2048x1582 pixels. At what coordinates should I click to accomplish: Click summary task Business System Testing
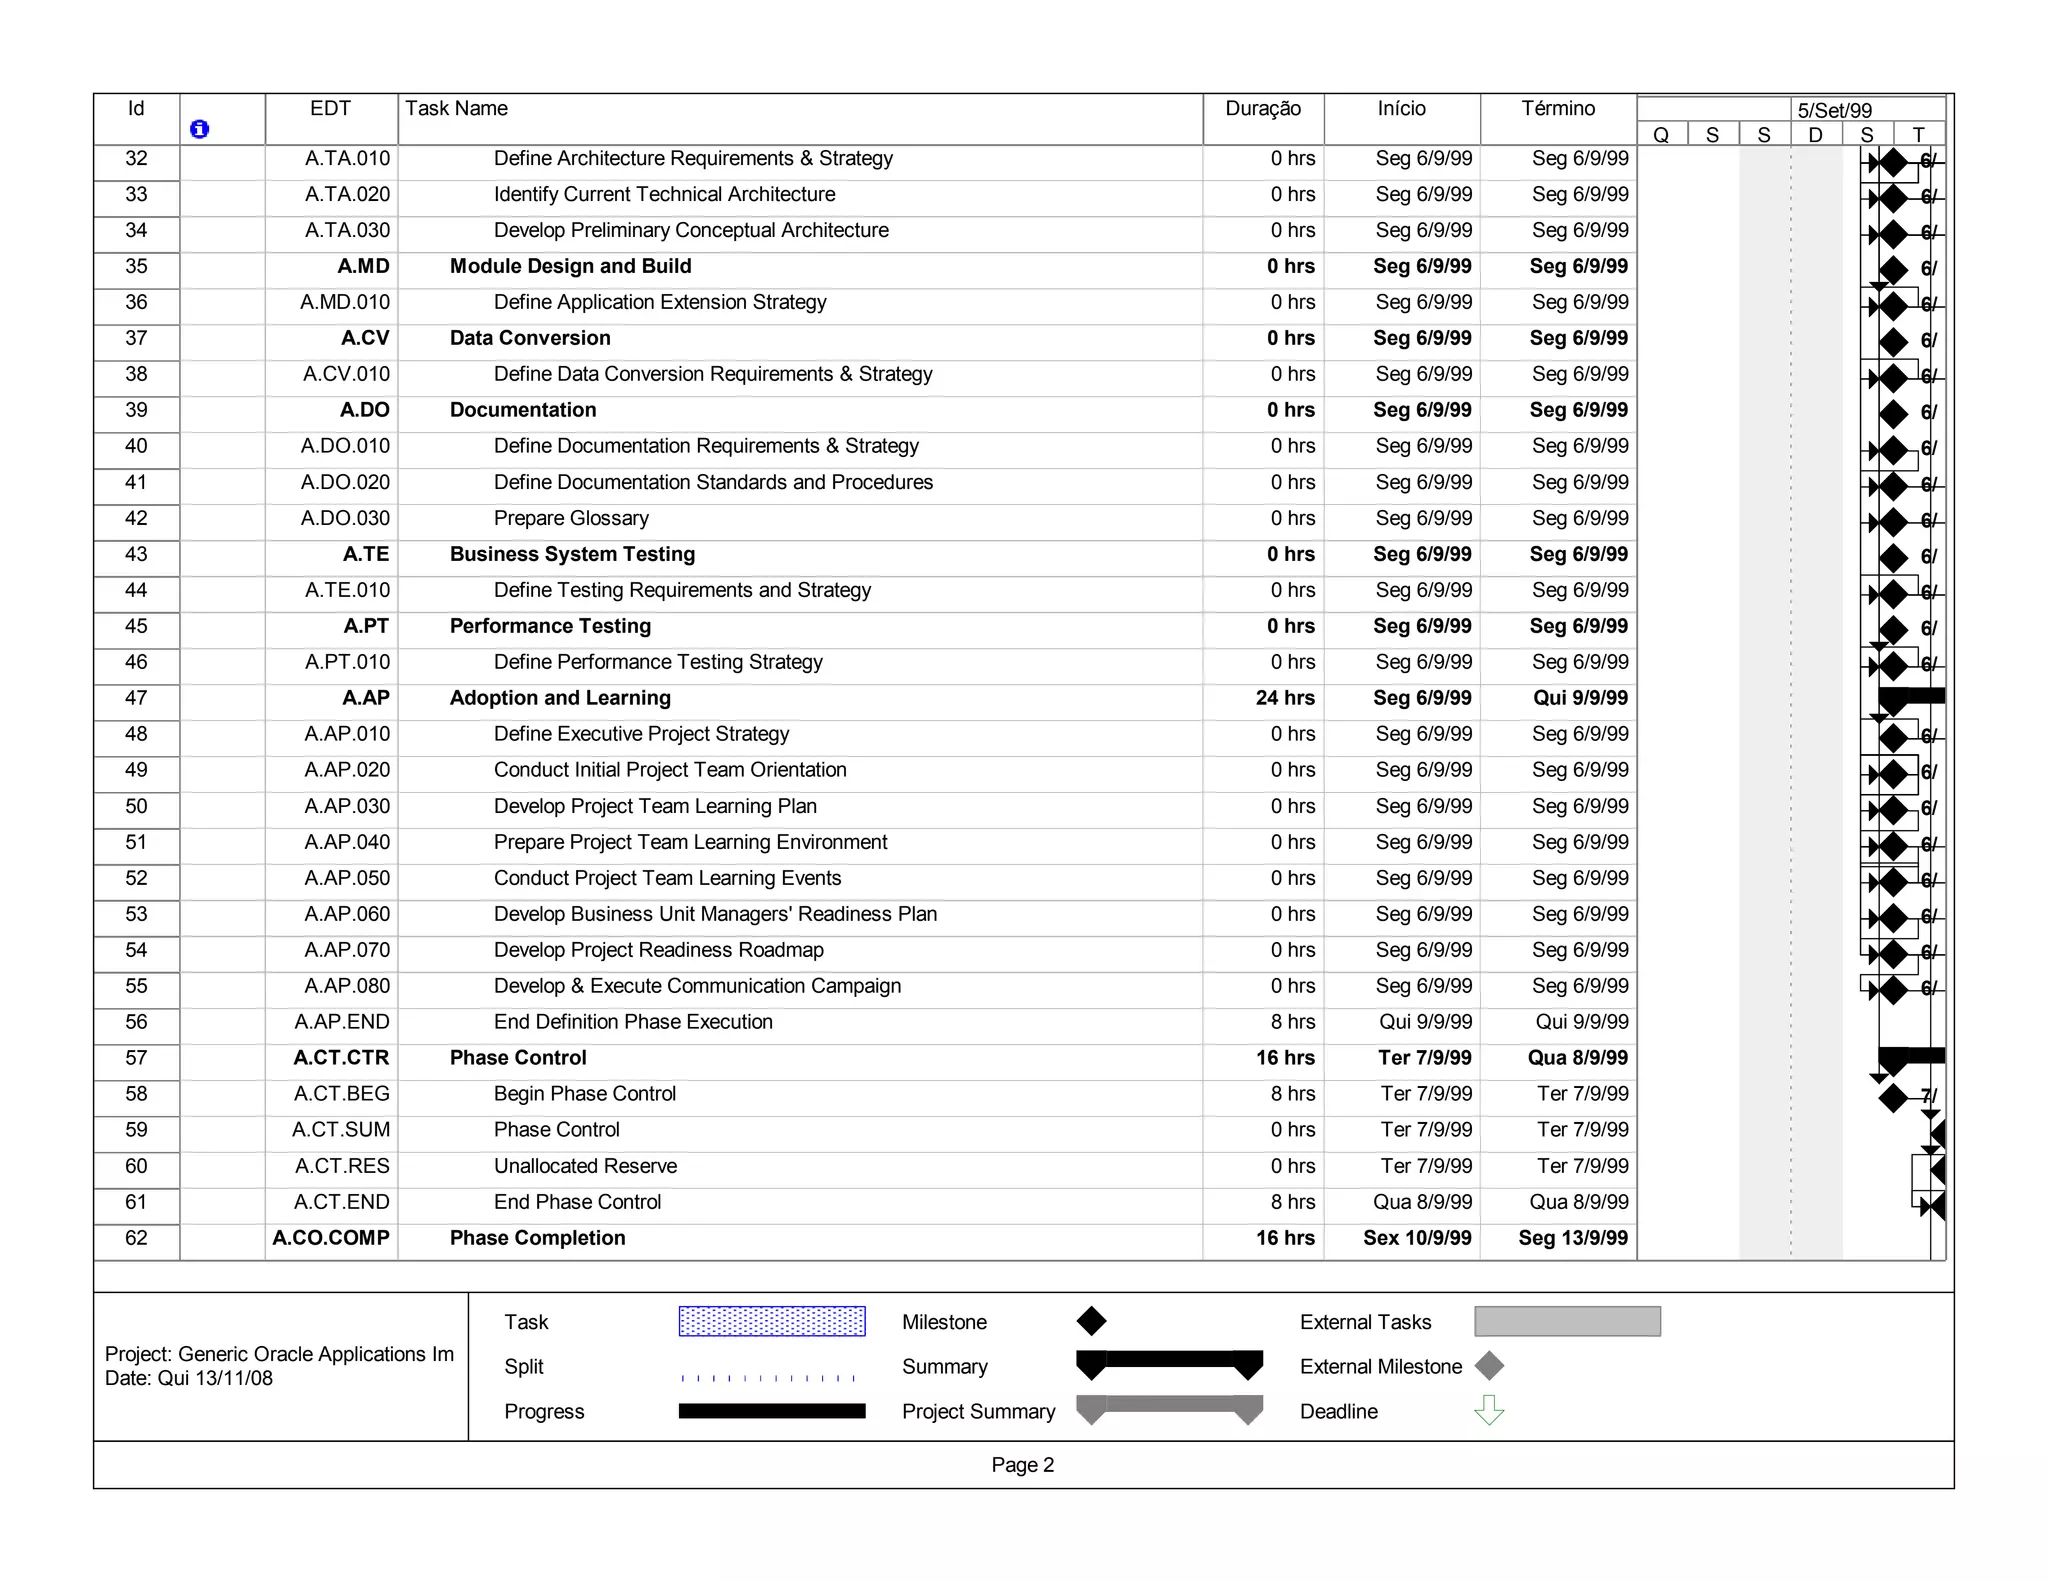tap(572, 554)
